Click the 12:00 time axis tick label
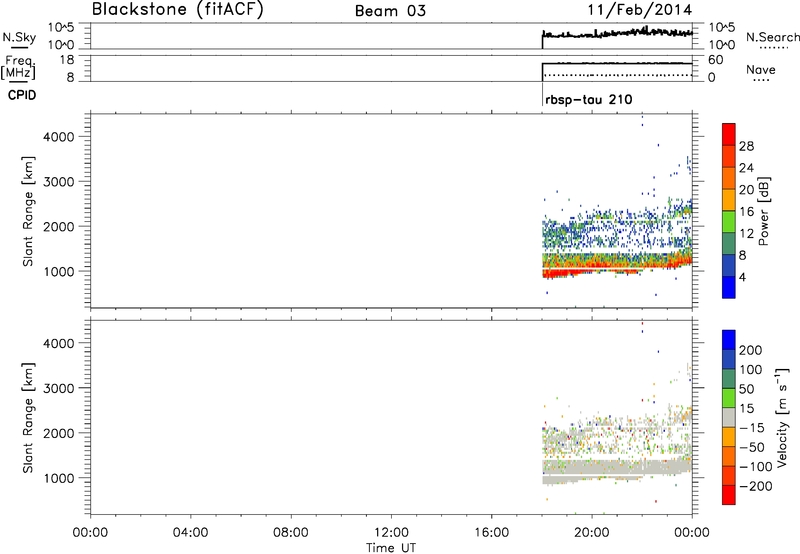 [391, 533]
